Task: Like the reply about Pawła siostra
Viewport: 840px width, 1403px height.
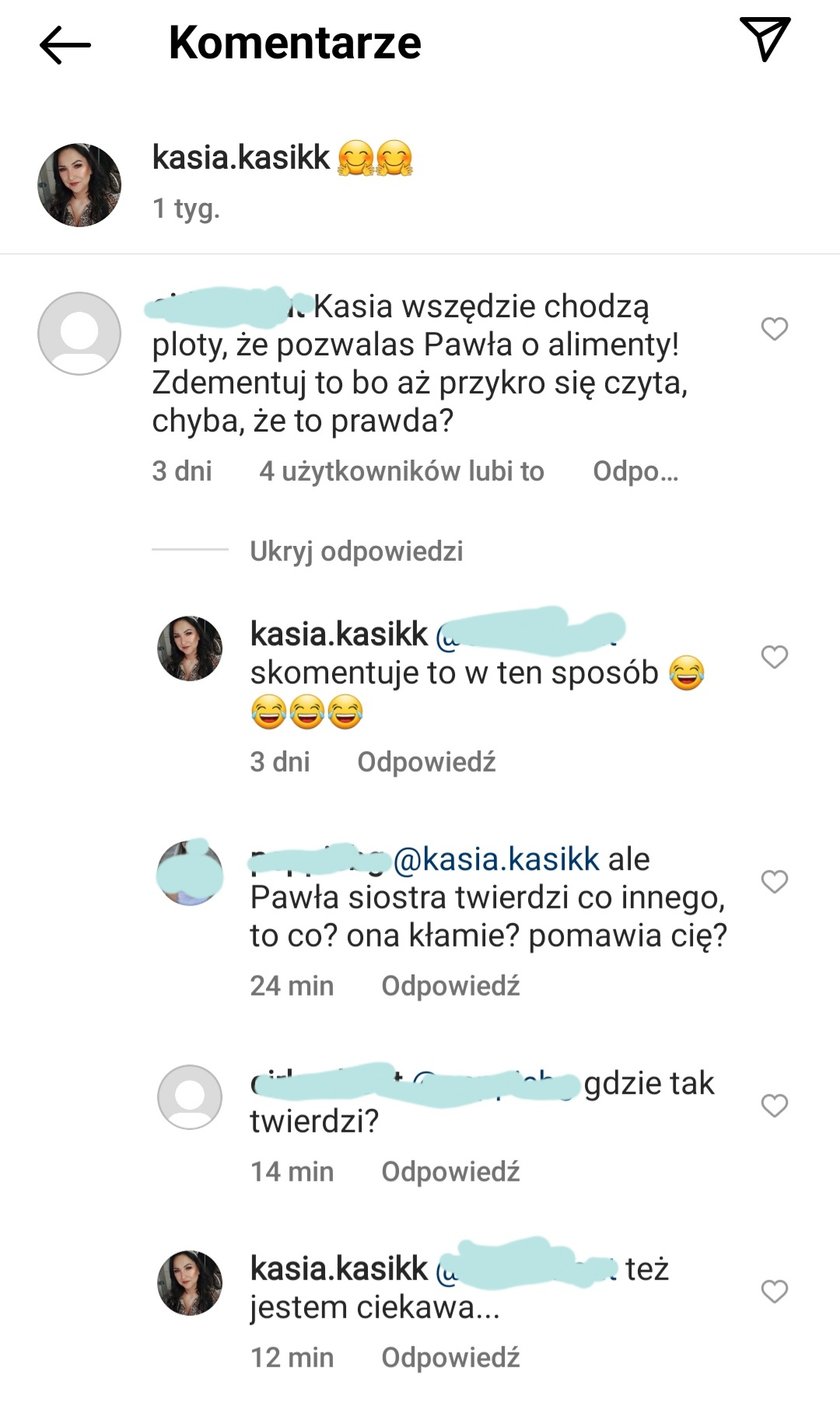Action: pyautogui.click(x=775, y=881)
